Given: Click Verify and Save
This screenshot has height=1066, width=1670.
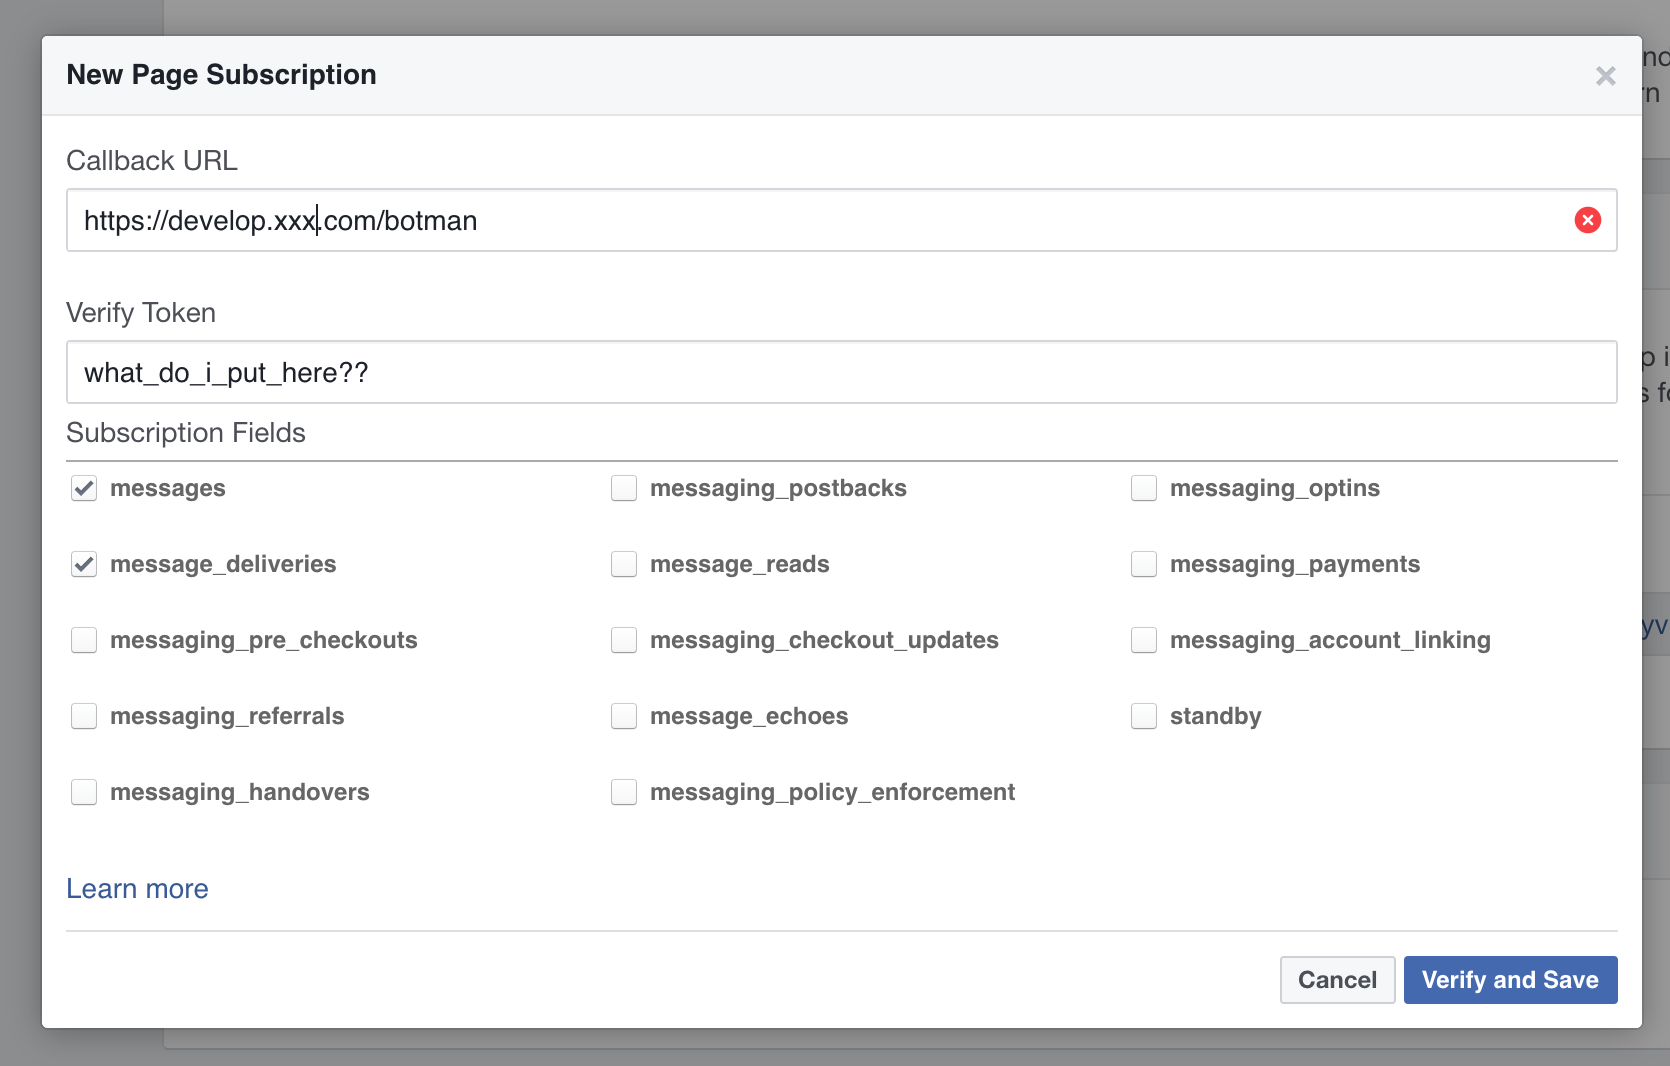Looking at the screenshot, I should [x=1510, y=980].
